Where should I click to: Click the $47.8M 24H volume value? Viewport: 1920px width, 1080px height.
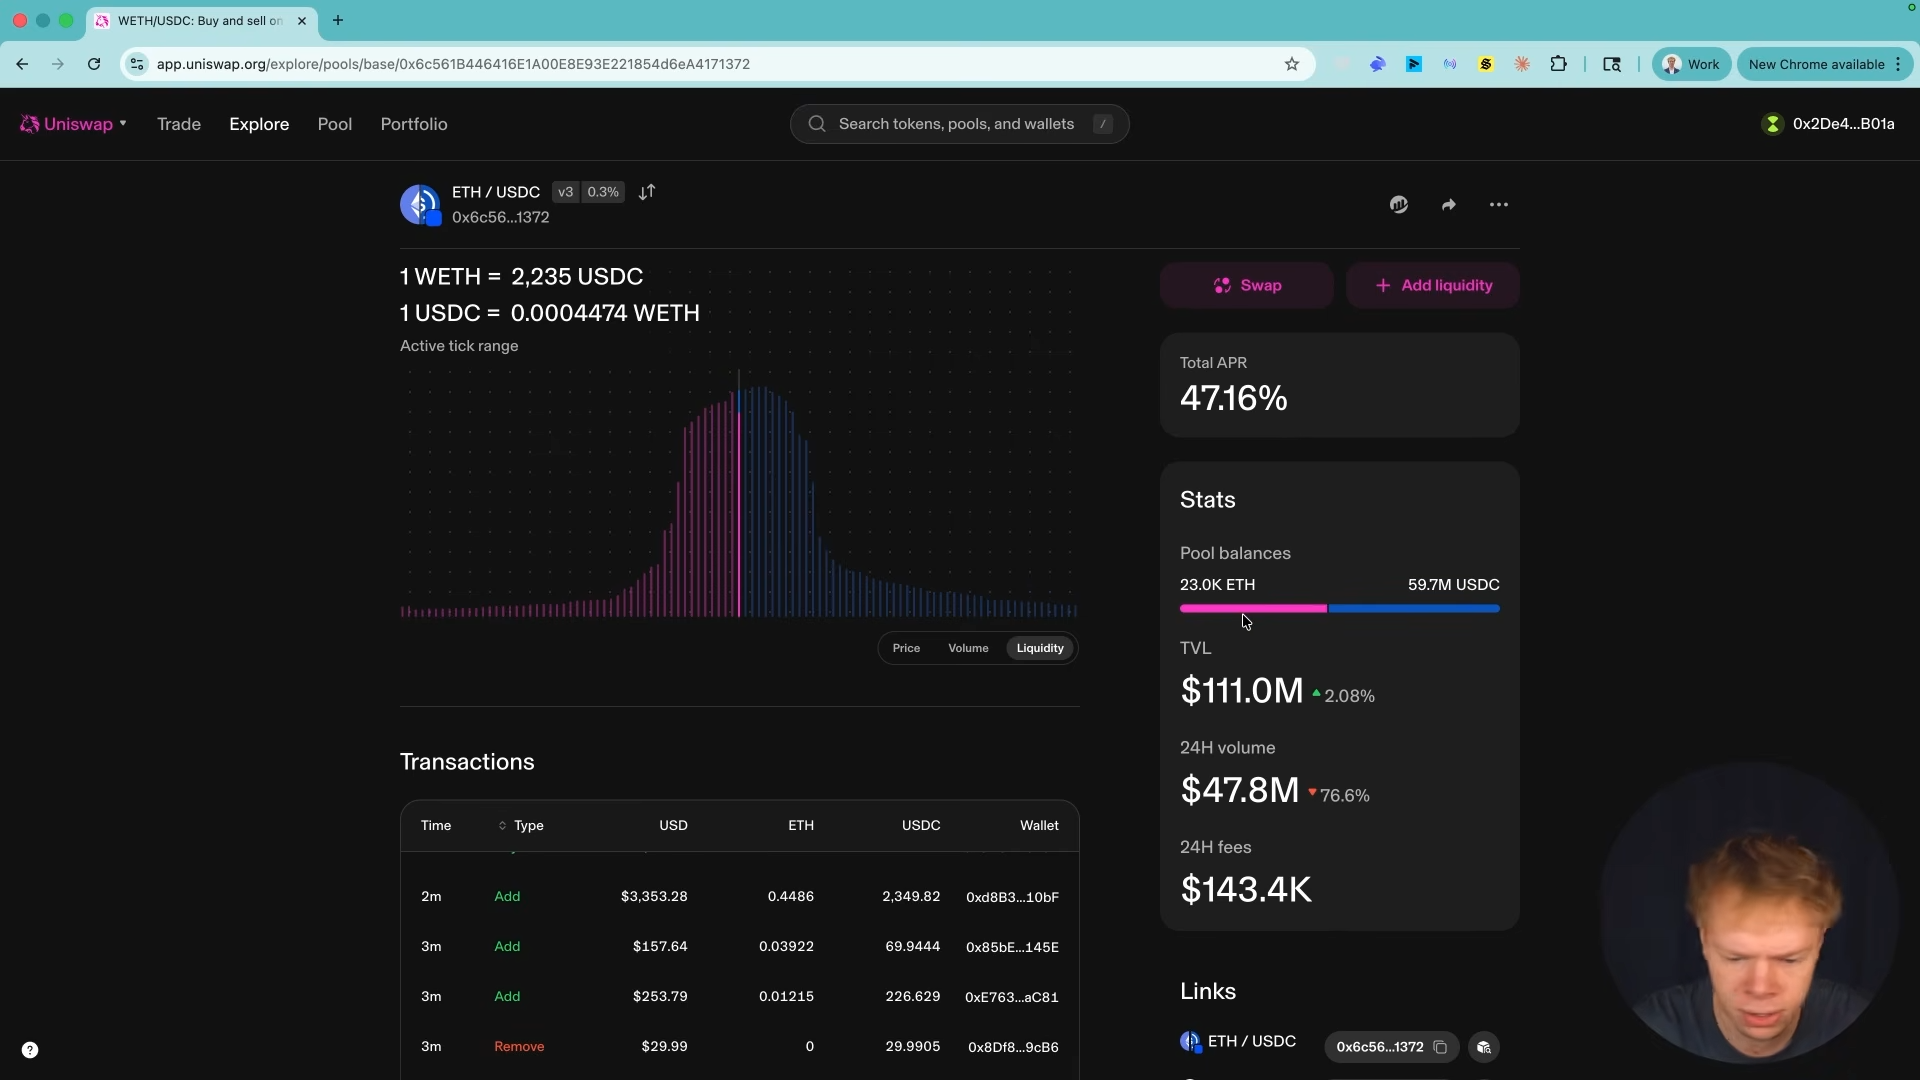click(1240, 791)
